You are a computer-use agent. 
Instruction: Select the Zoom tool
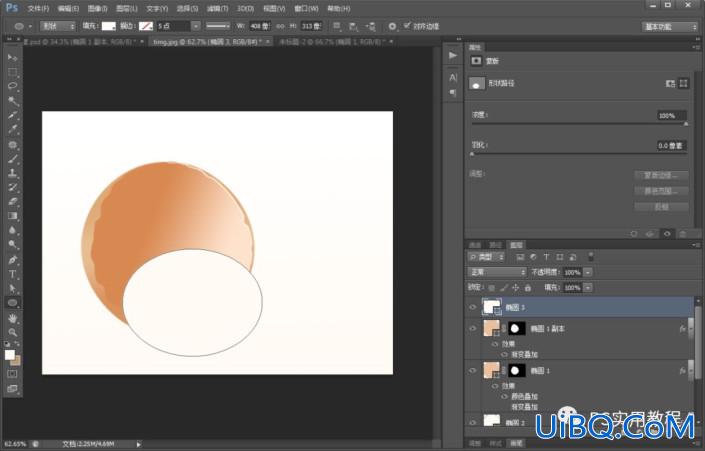coord(13,332)
